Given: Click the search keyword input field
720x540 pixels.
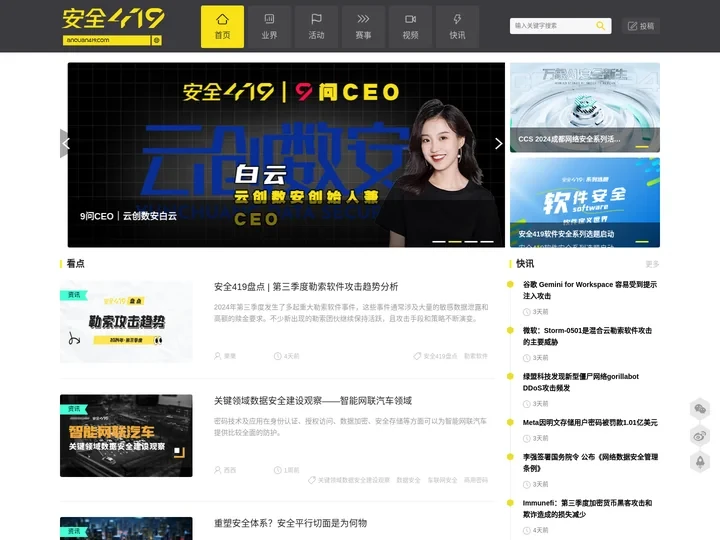Looking at the screenshot, I should [553, 26].
